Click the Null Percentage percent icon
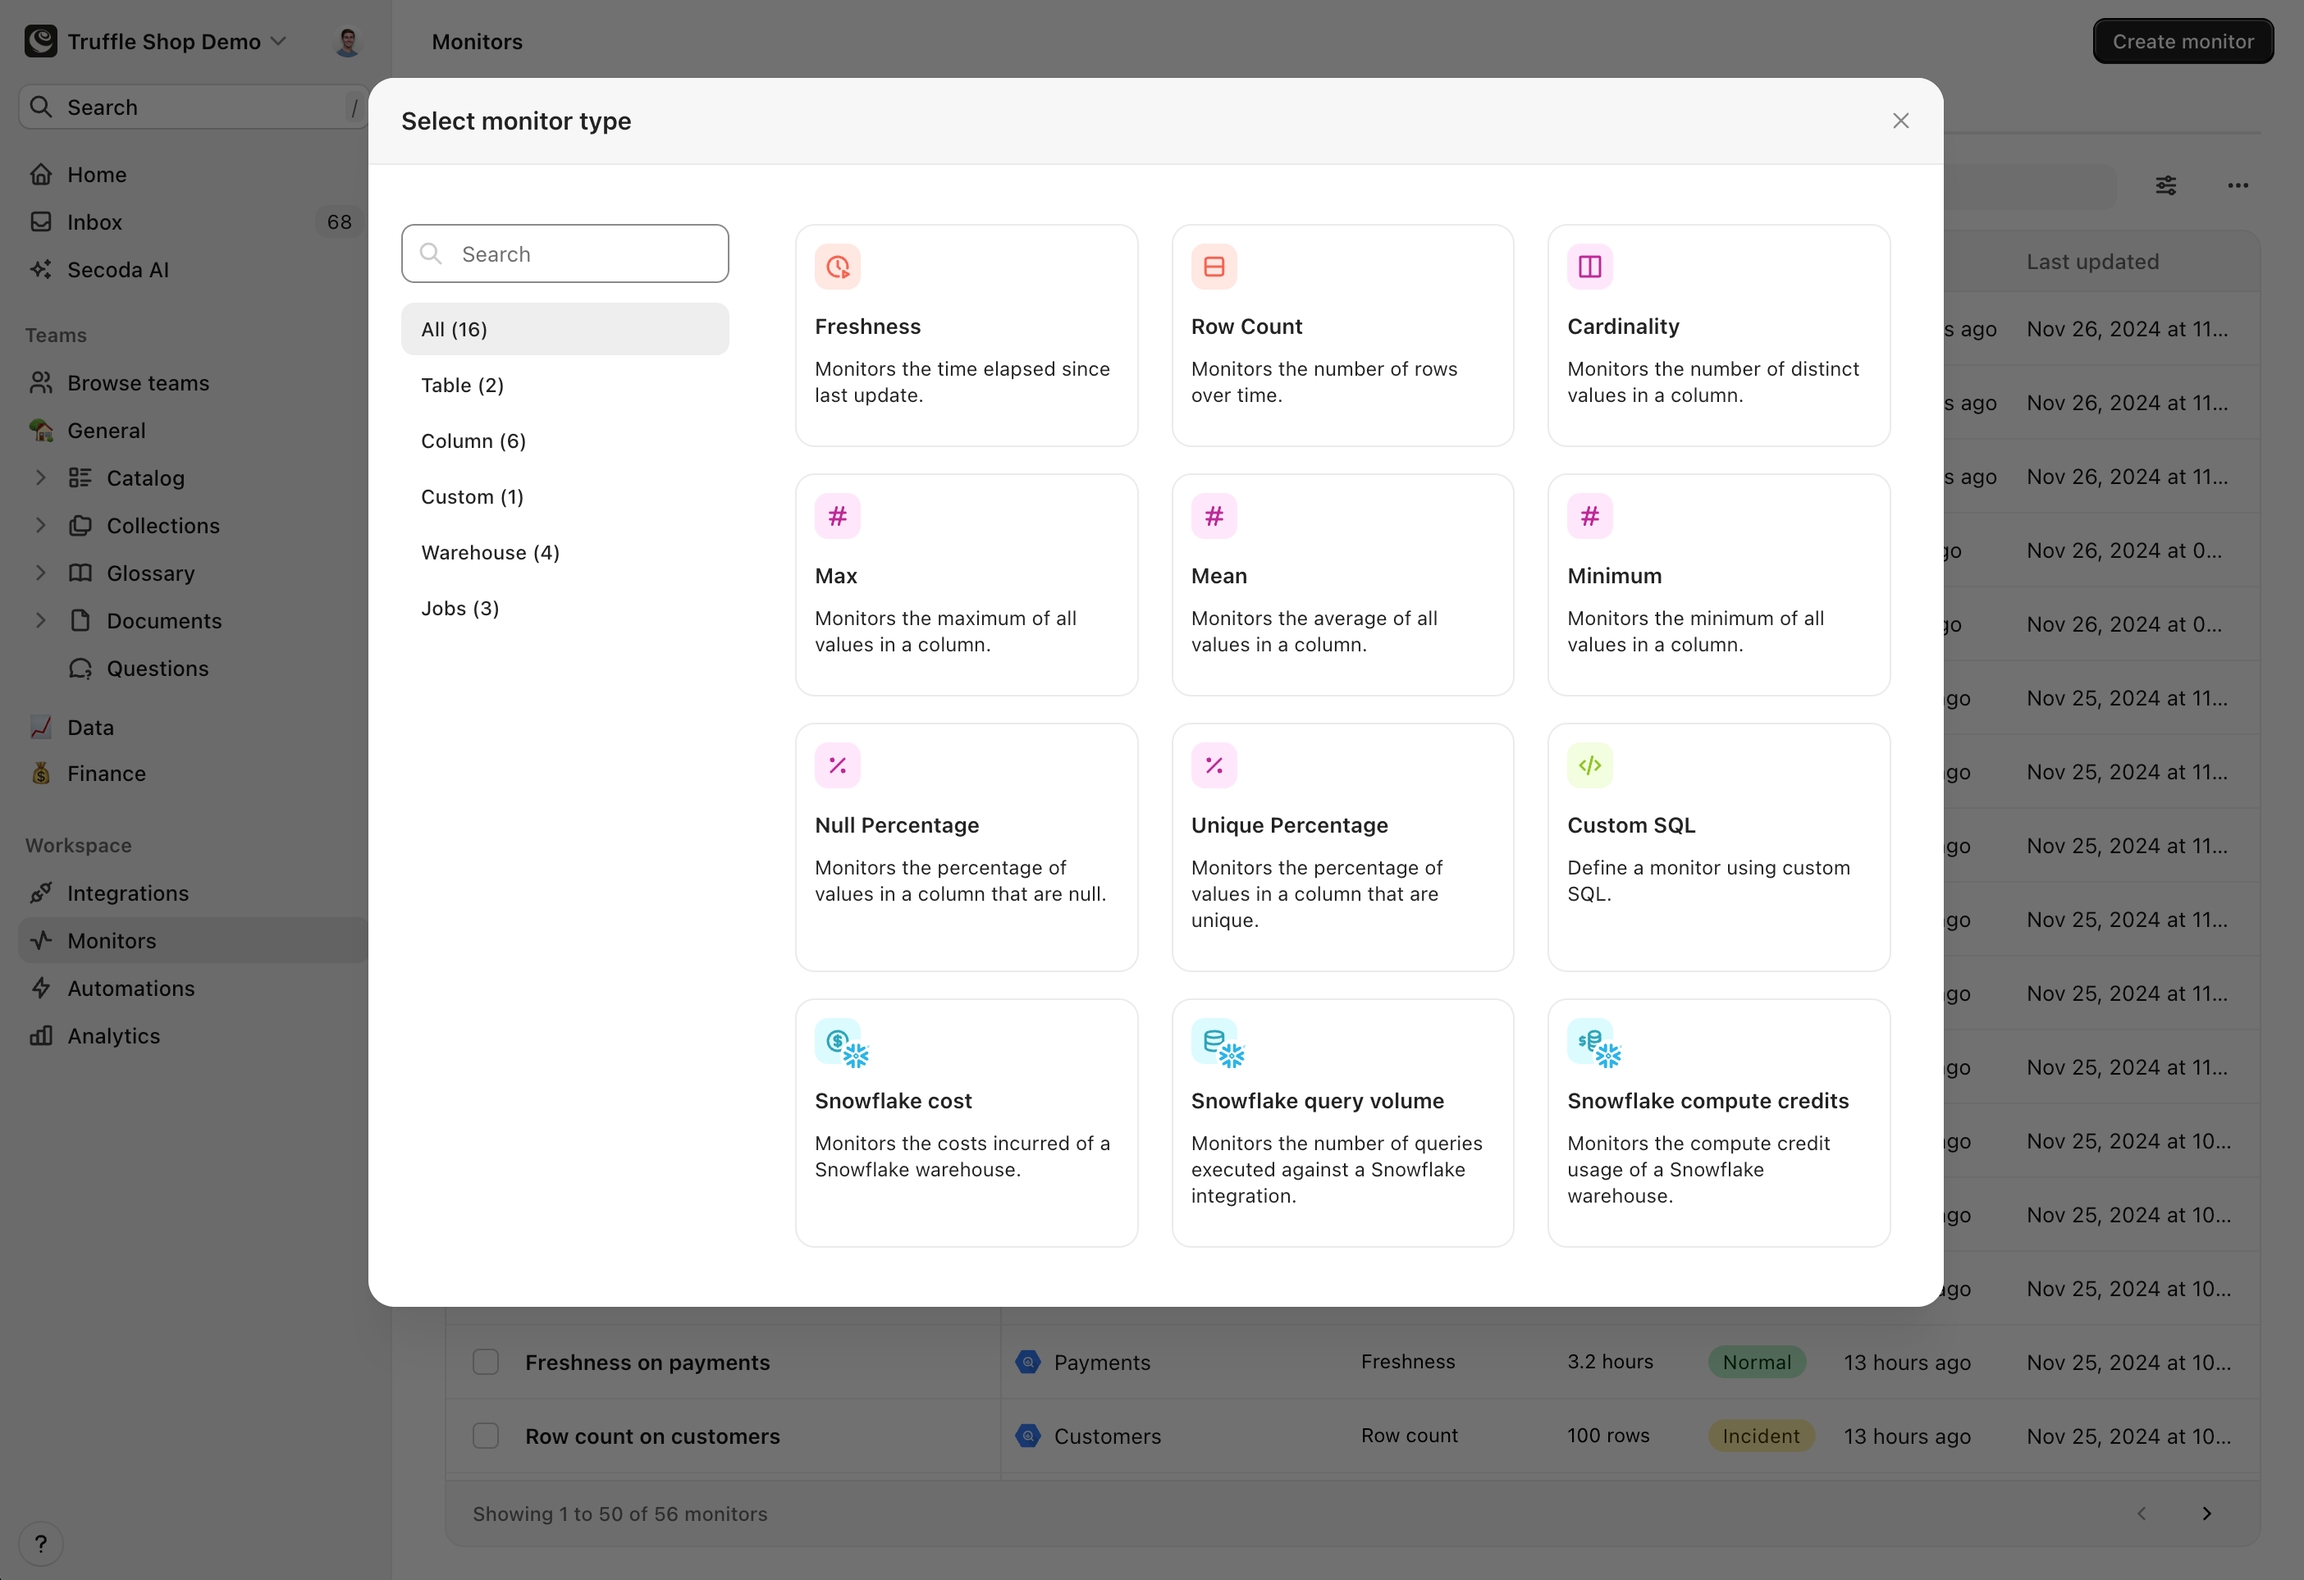Screen dimensions: 2304x1580 click(837, 766)
